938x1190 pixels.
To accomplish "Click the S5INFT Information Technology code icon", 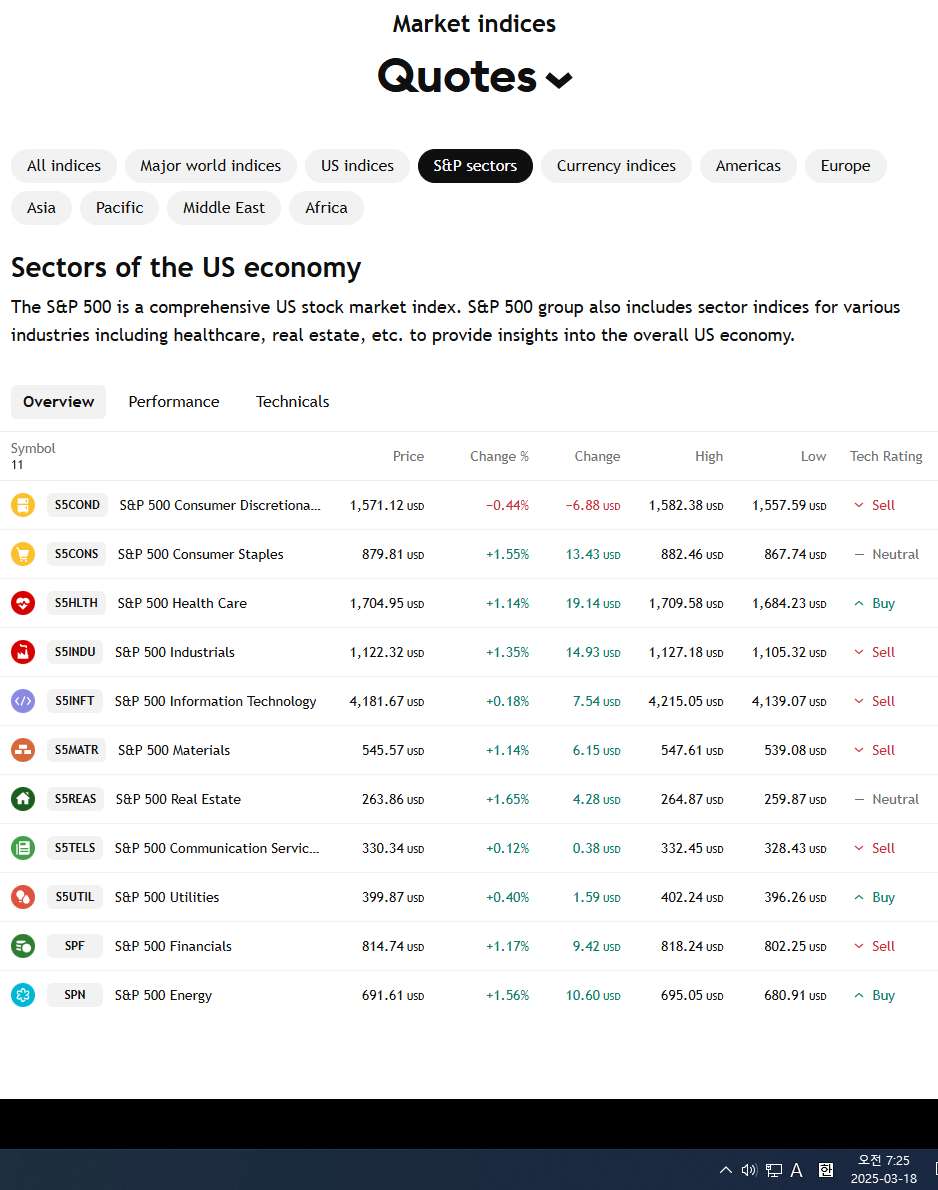I will tap(23, 701).
